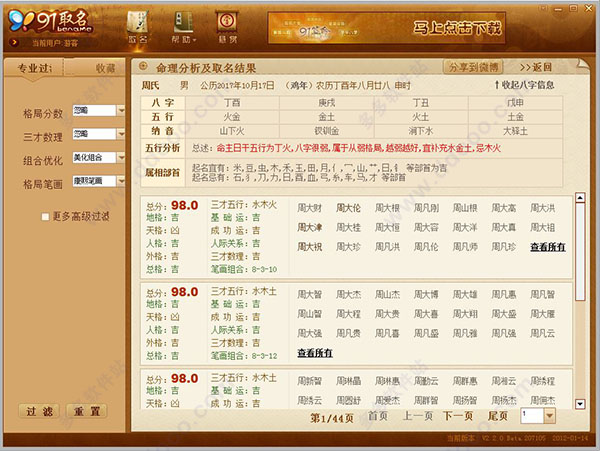Select the name 周大贵
This screenshot has width=600, height=451.
click(x=387, y=314)
